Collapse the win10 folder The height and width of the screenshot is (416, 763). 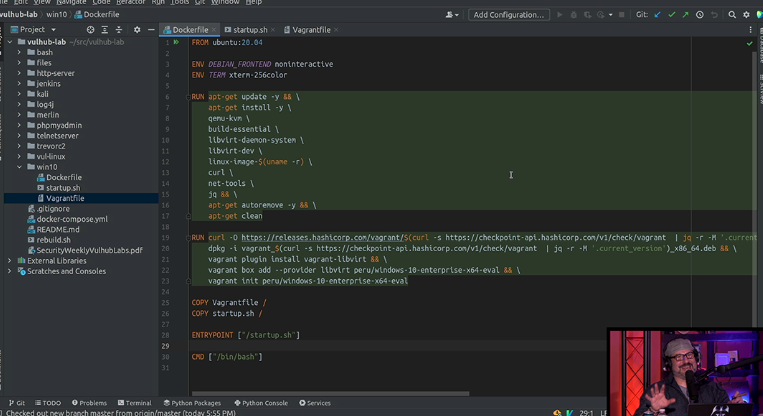point(19,167)
